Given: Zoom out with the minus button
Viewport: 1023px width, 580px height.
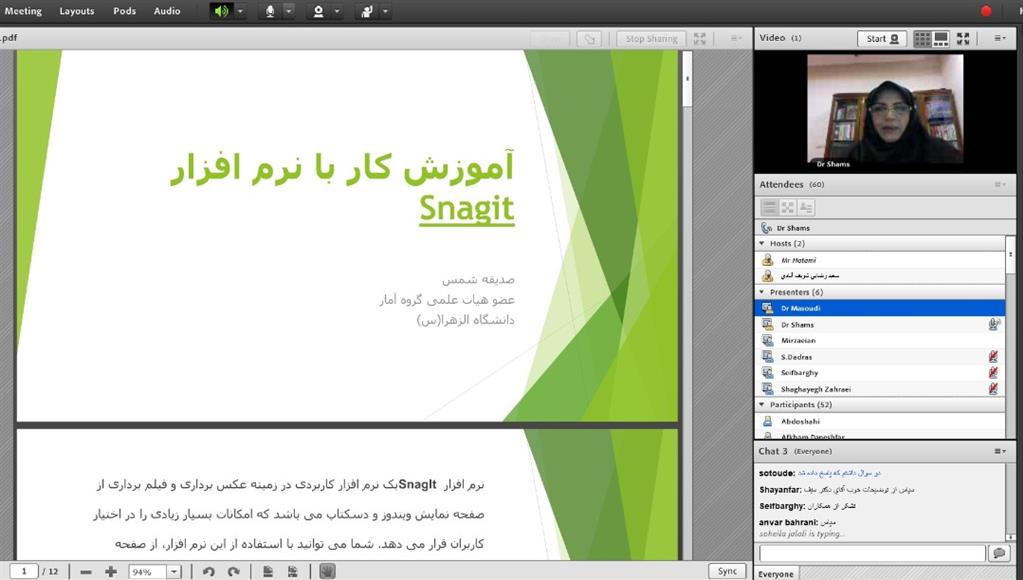Looking at the screenshot, I should [85, 572].
